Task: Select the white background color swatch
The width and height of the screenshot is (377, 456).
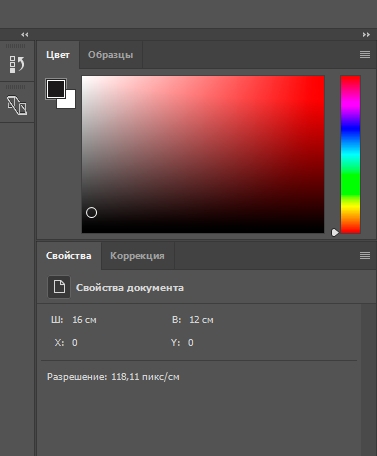Action: (71, 103)
